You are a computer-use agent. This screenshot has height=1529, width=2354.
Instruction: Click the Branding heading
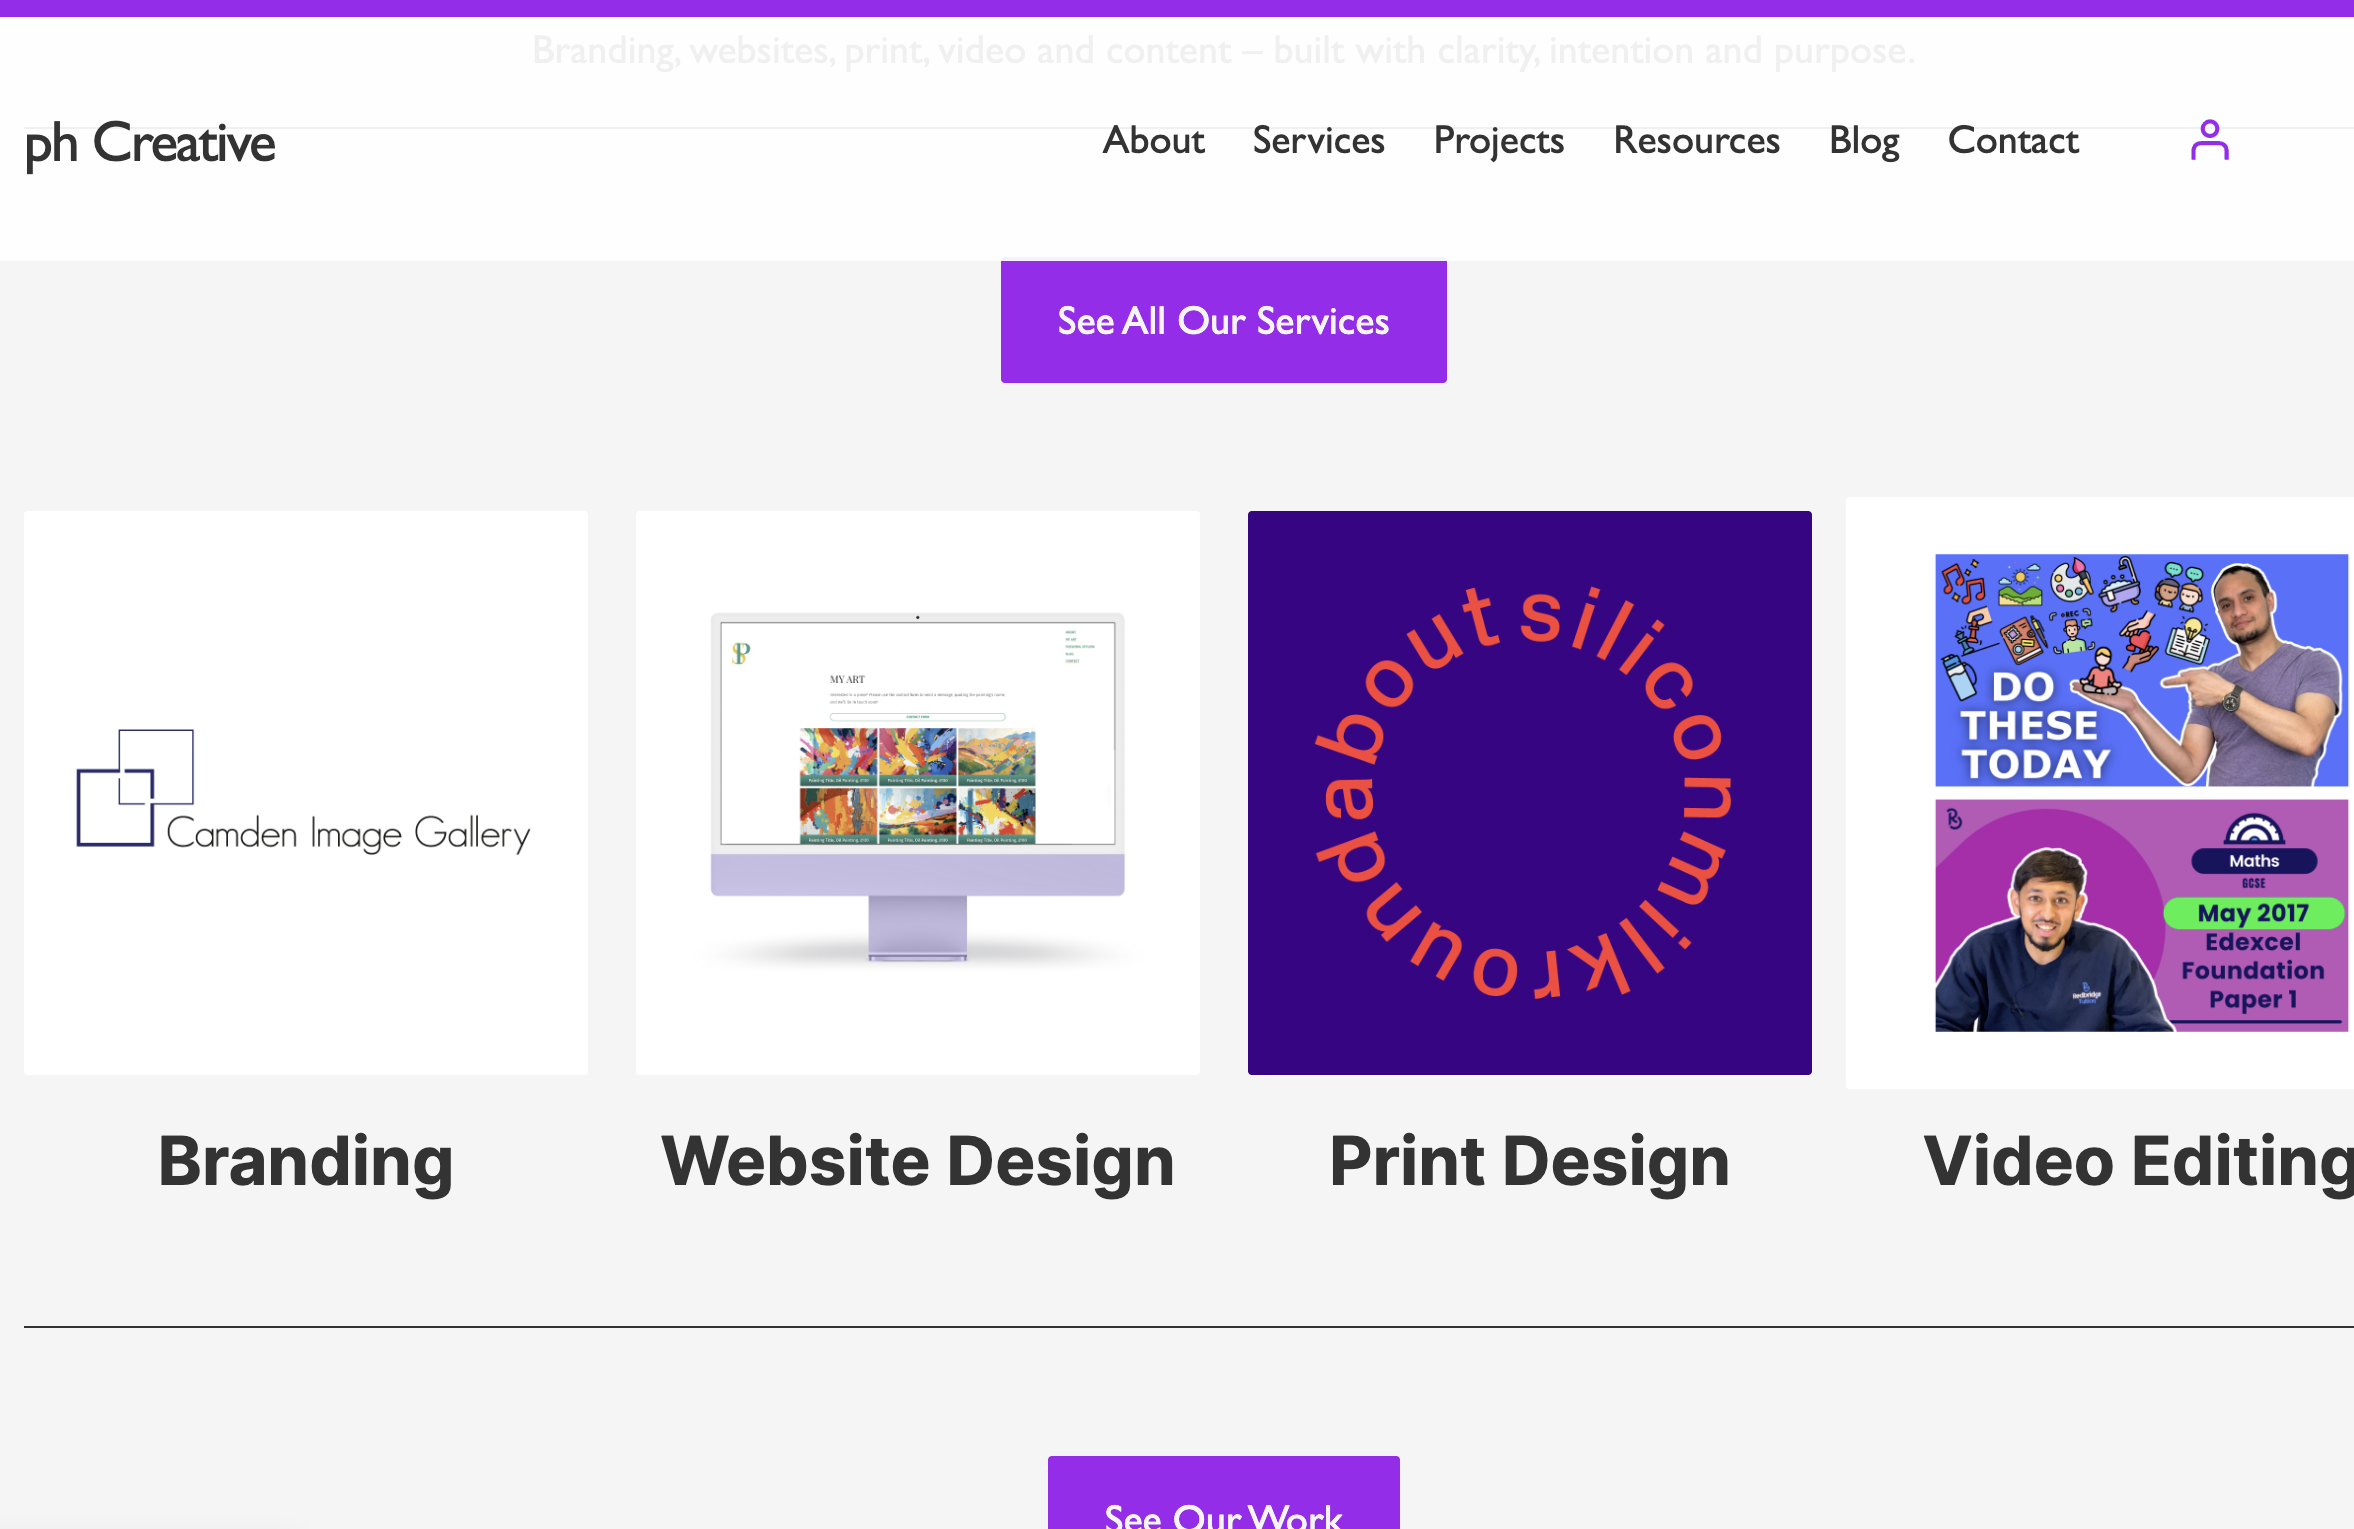[x=306, y=1161]
